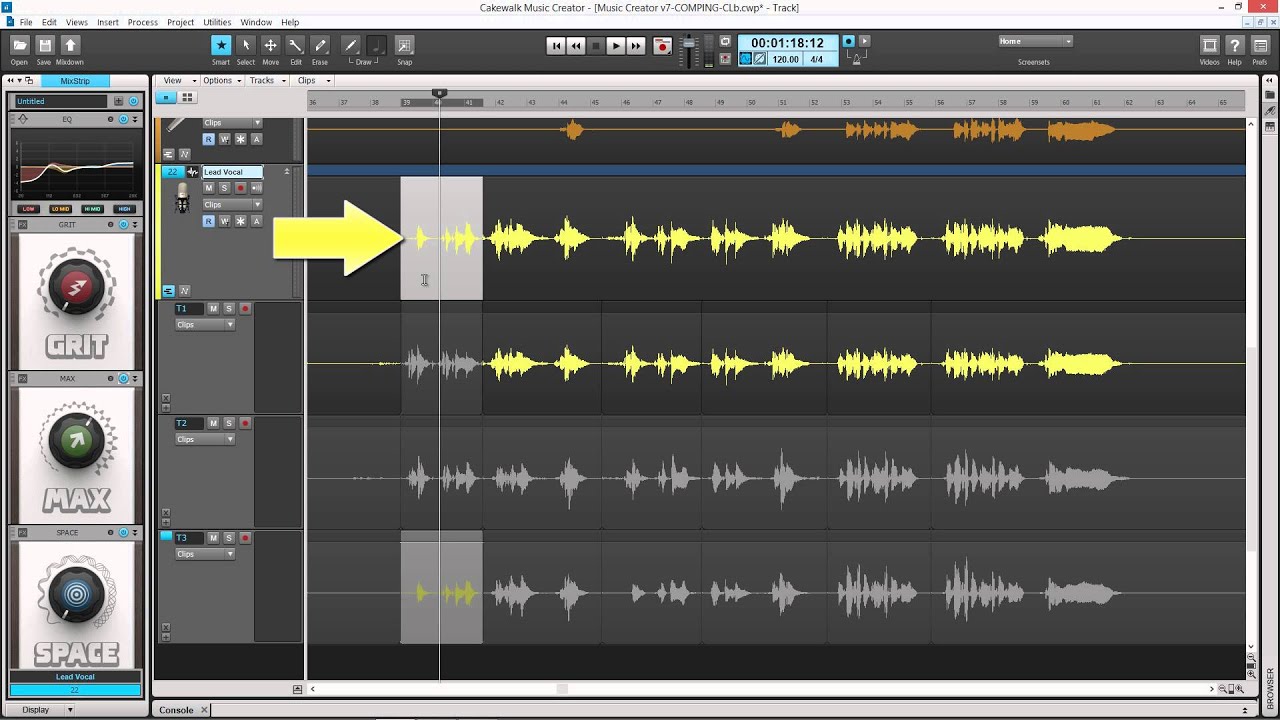Start playback with the Play button
Screen dimensions: 1280x720
coord(616,46)
